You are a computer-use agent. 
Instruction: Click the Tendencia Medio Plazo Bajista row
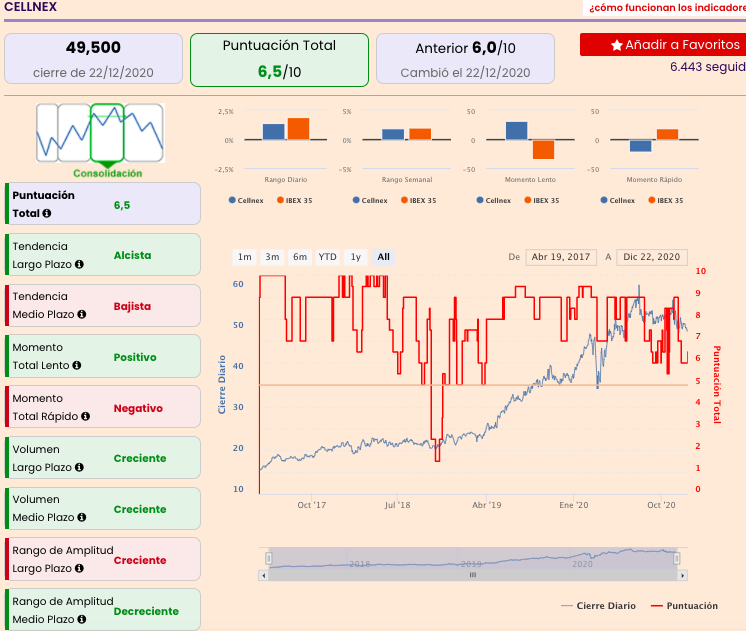click(x=103, y=306)
